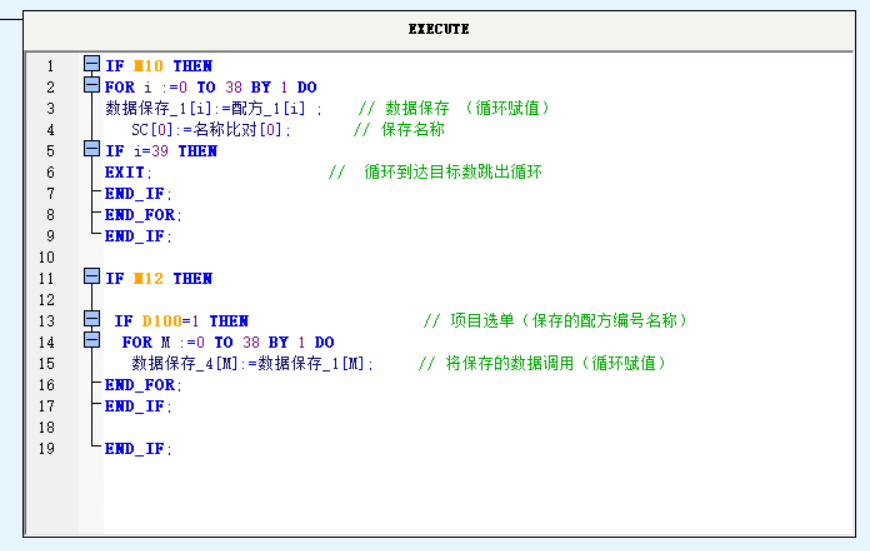The height and width of the screenshot is (551, 870).
Task: Click the END_FOR keyword on line 8
Action: click(x=143, y=214)
